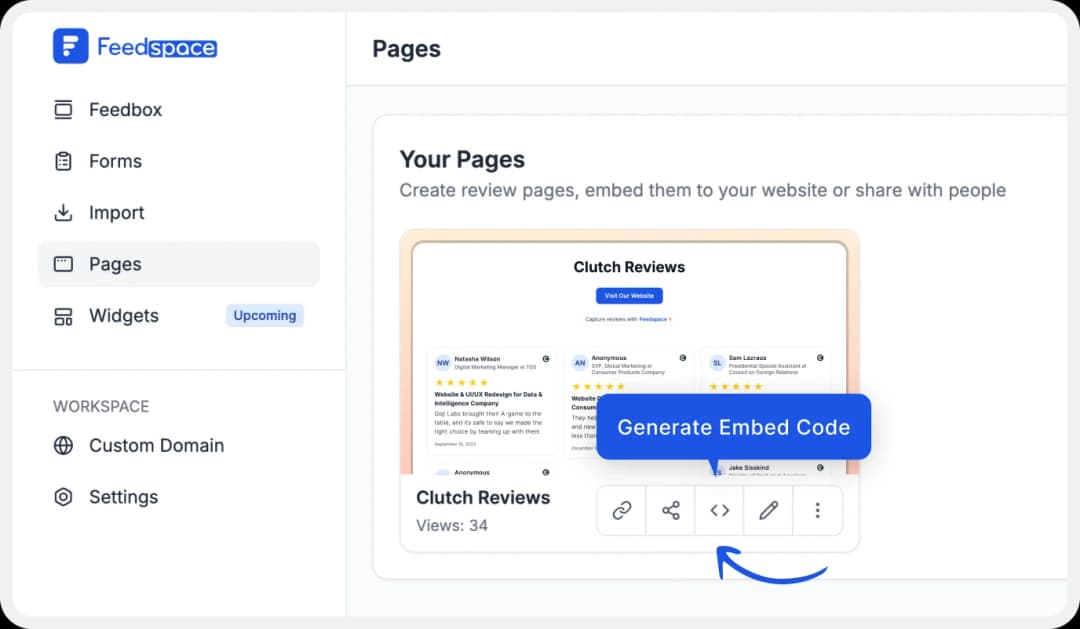Navigate to Forms in the sidebar
The height and width of the screenshot is (629, 1080).
113,161
